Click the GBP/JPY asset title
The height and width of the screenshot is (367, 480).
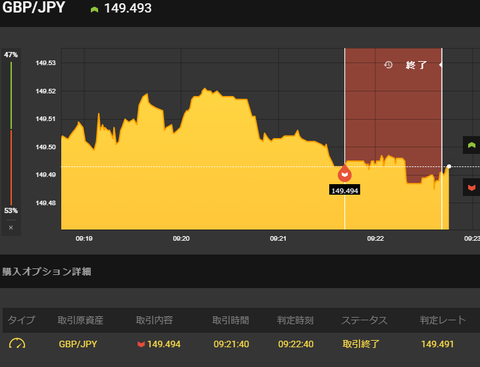tap(34, 7)
